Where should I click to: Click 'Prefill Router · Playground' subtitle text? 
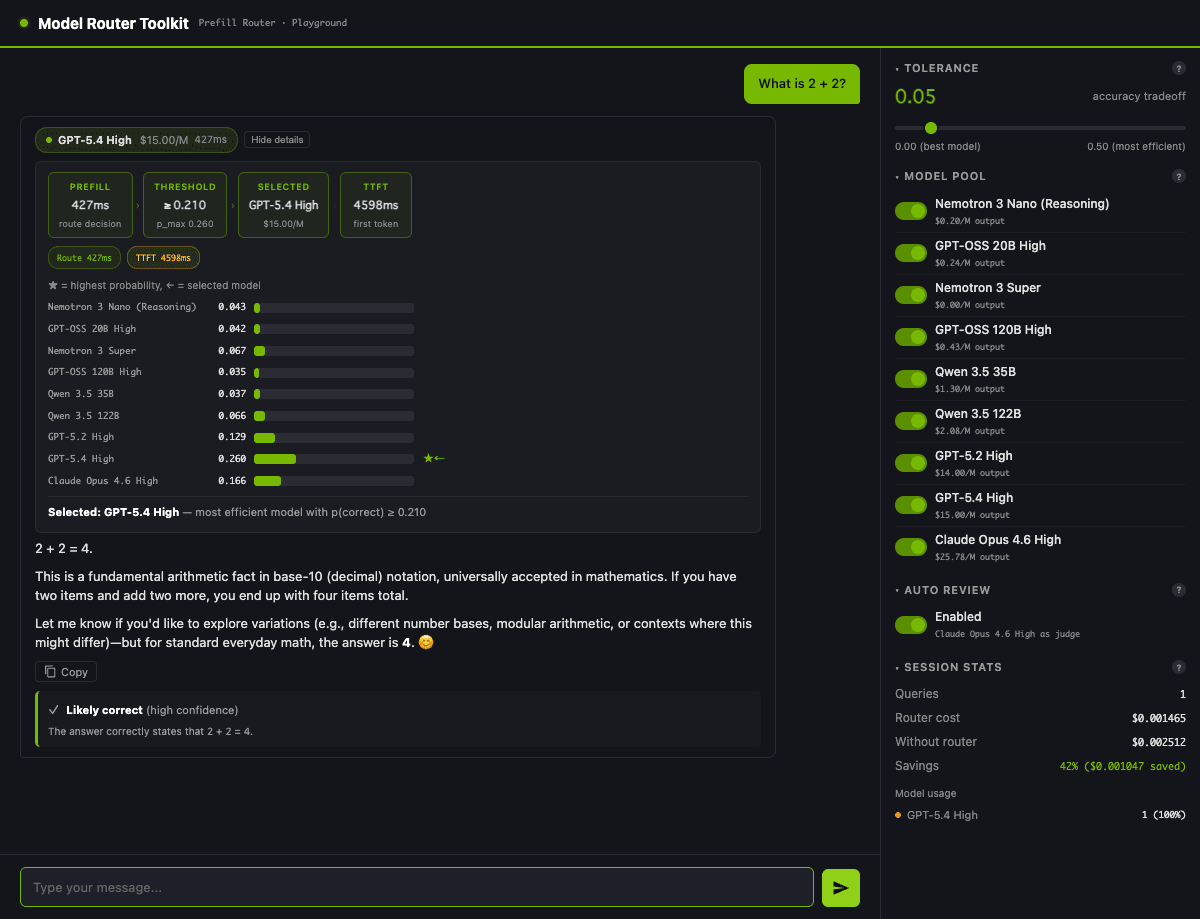(x=273, y=23)
